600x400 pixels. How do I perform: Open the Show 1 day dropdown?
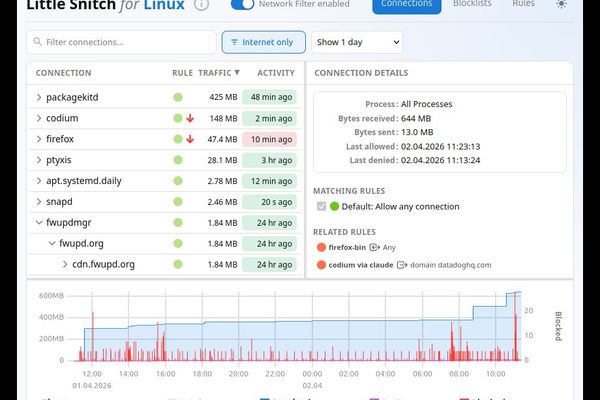[x=357, y=42]
